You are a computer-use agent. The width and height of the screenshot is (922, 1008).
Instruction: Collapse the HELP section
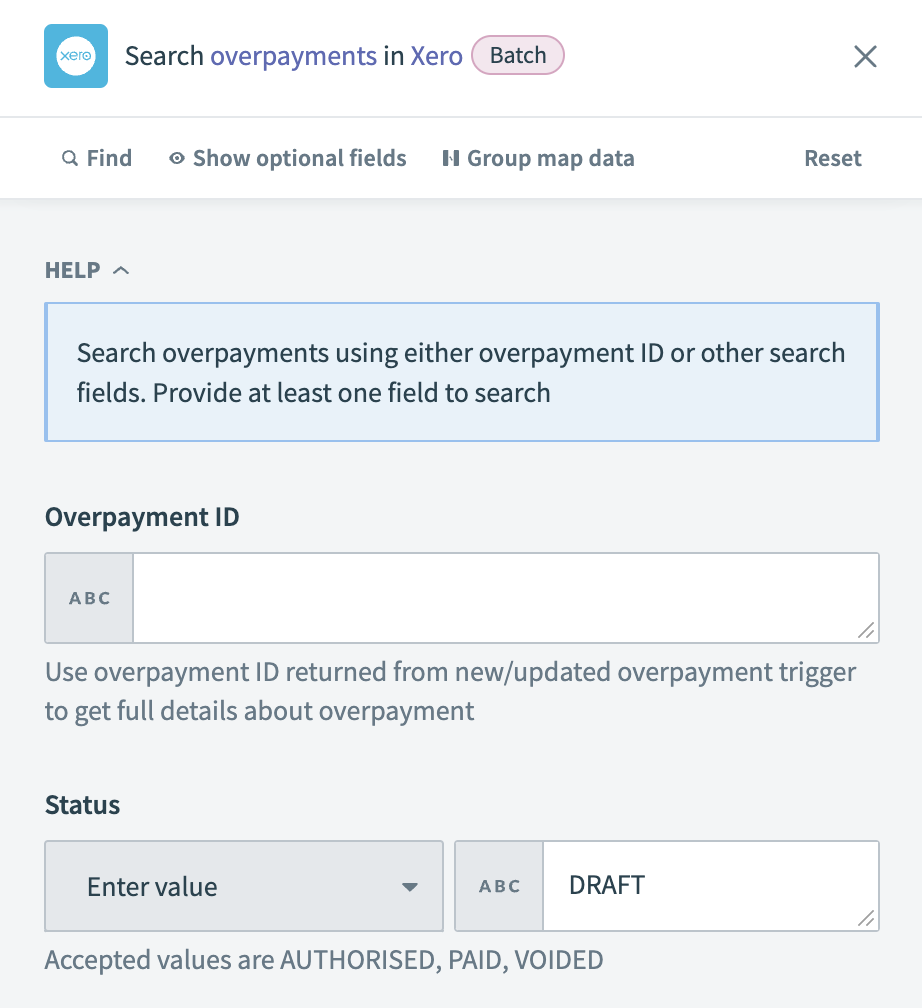121,269
